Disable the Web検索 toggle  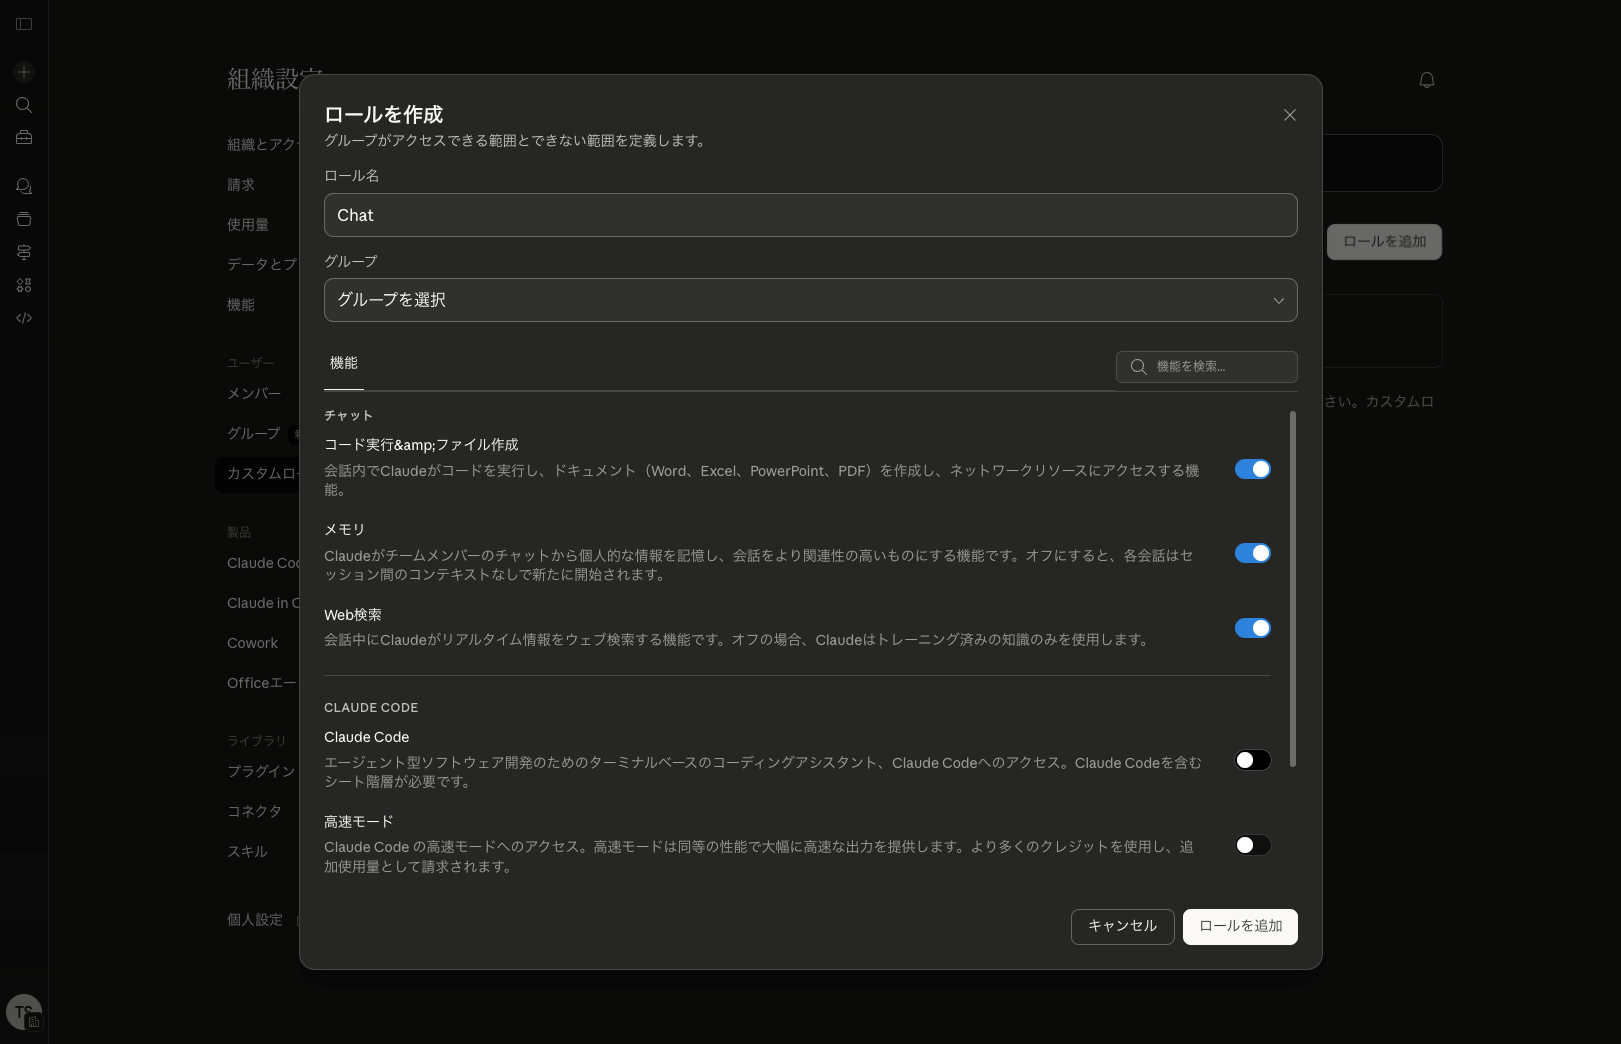tap(1252, 628)
